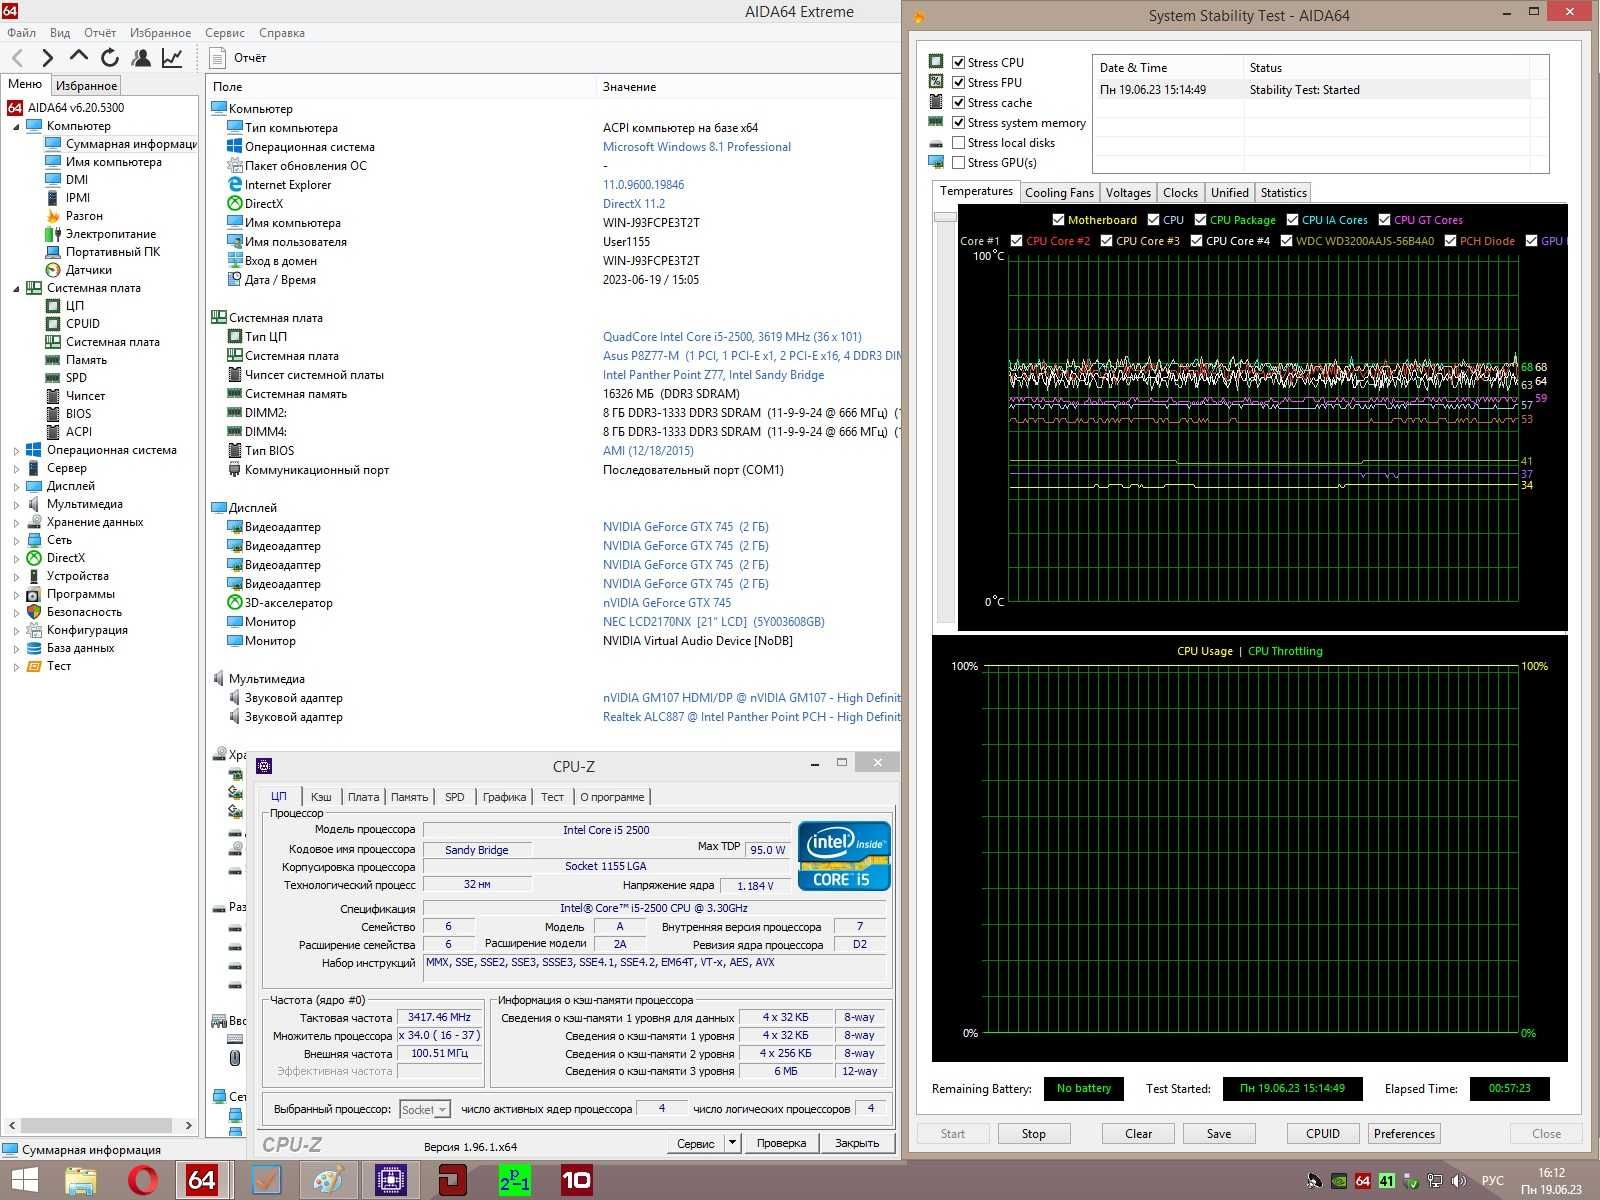Open SPD item in the tree
The height and width of the screenshot is (1200, 1600).
(76, 378)
